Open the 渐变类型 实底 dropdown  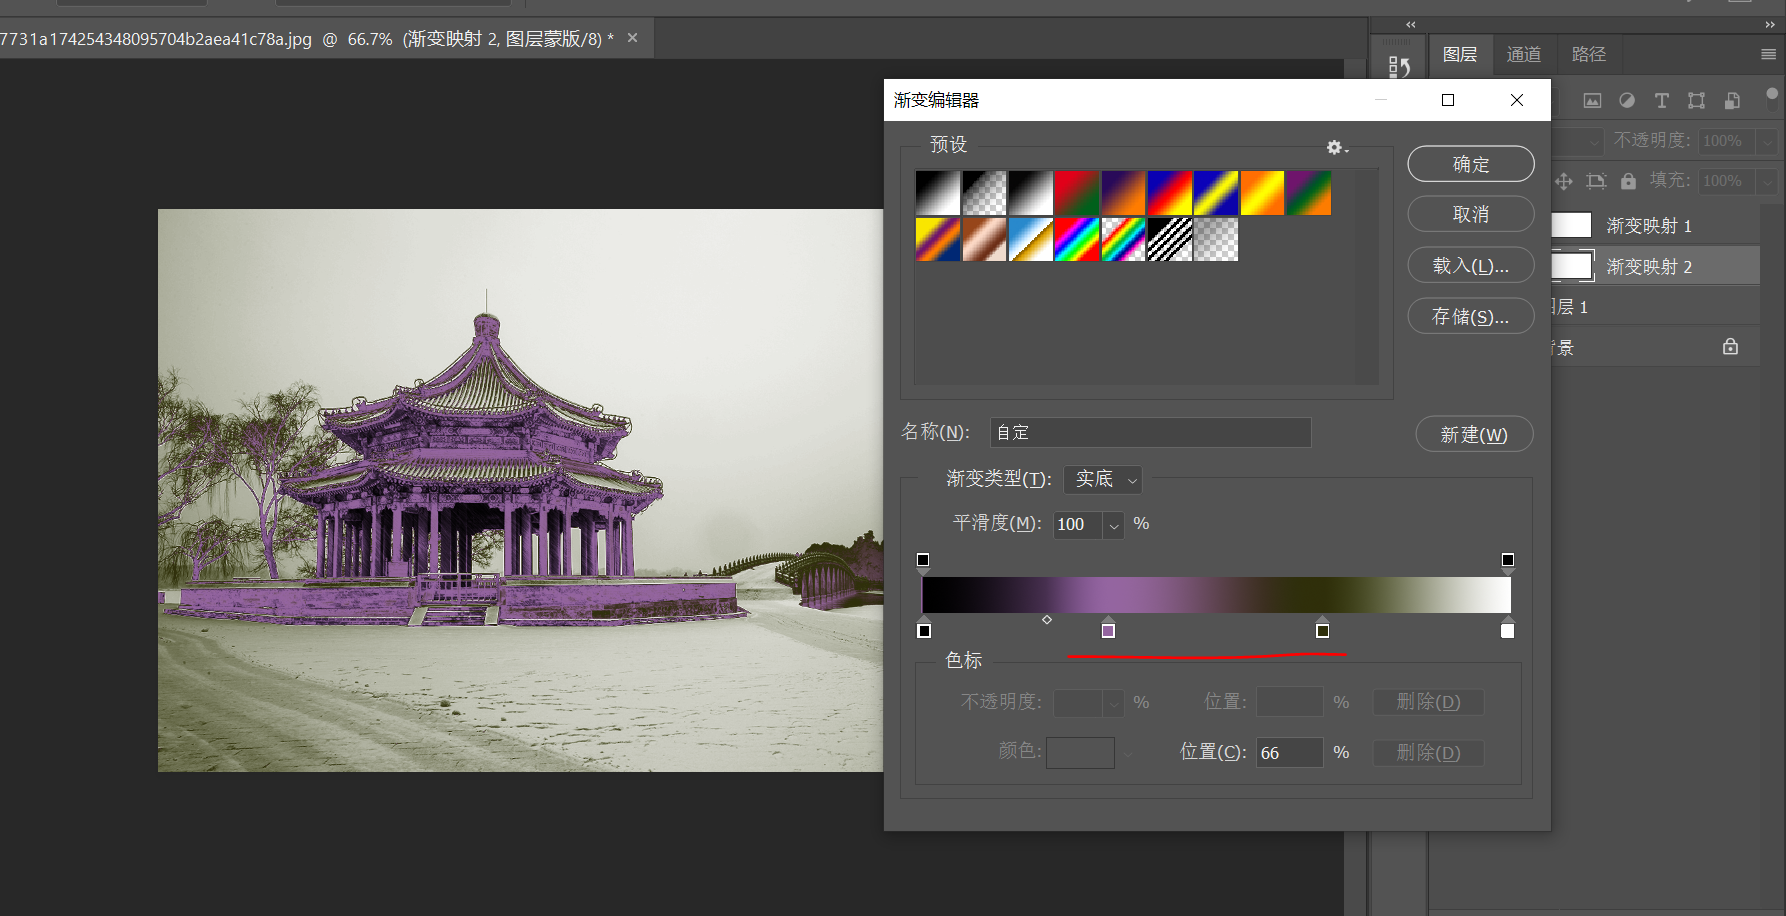point(1102,480)
